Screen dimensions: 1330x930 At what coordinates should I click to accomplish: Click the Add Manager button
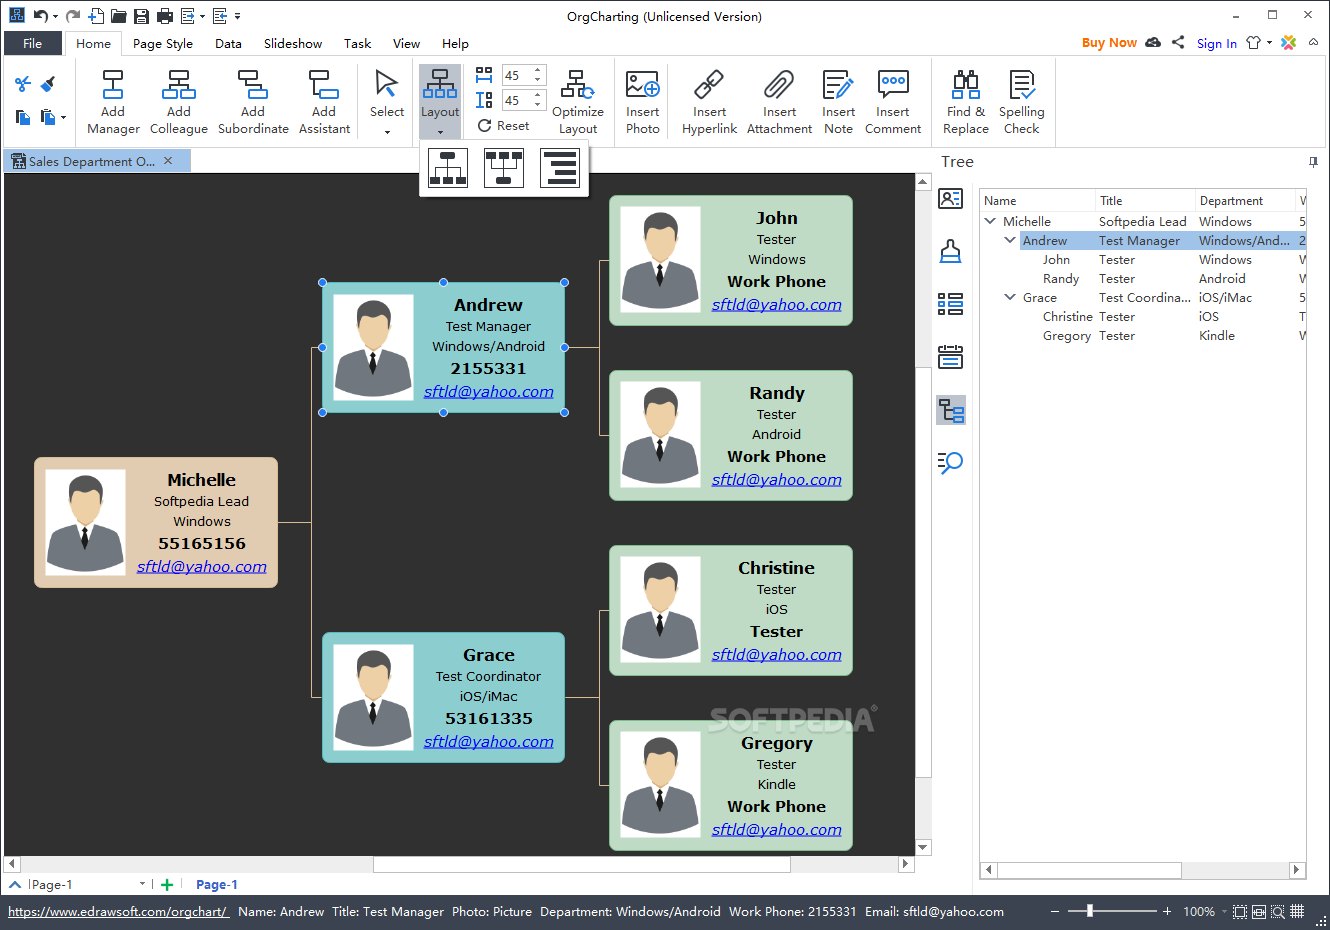tap(113, 102)
